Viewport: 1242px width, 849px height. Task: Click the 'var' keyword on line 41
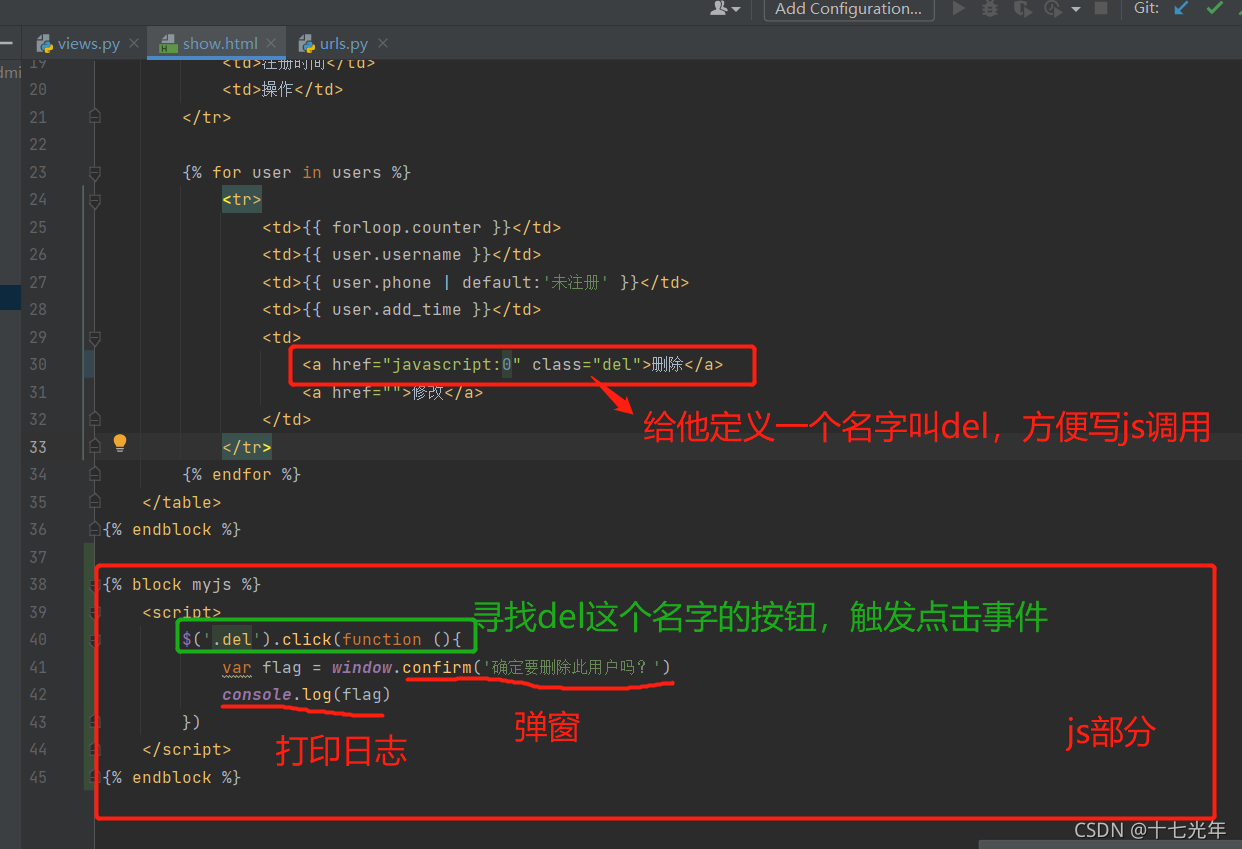coord(237,667)
